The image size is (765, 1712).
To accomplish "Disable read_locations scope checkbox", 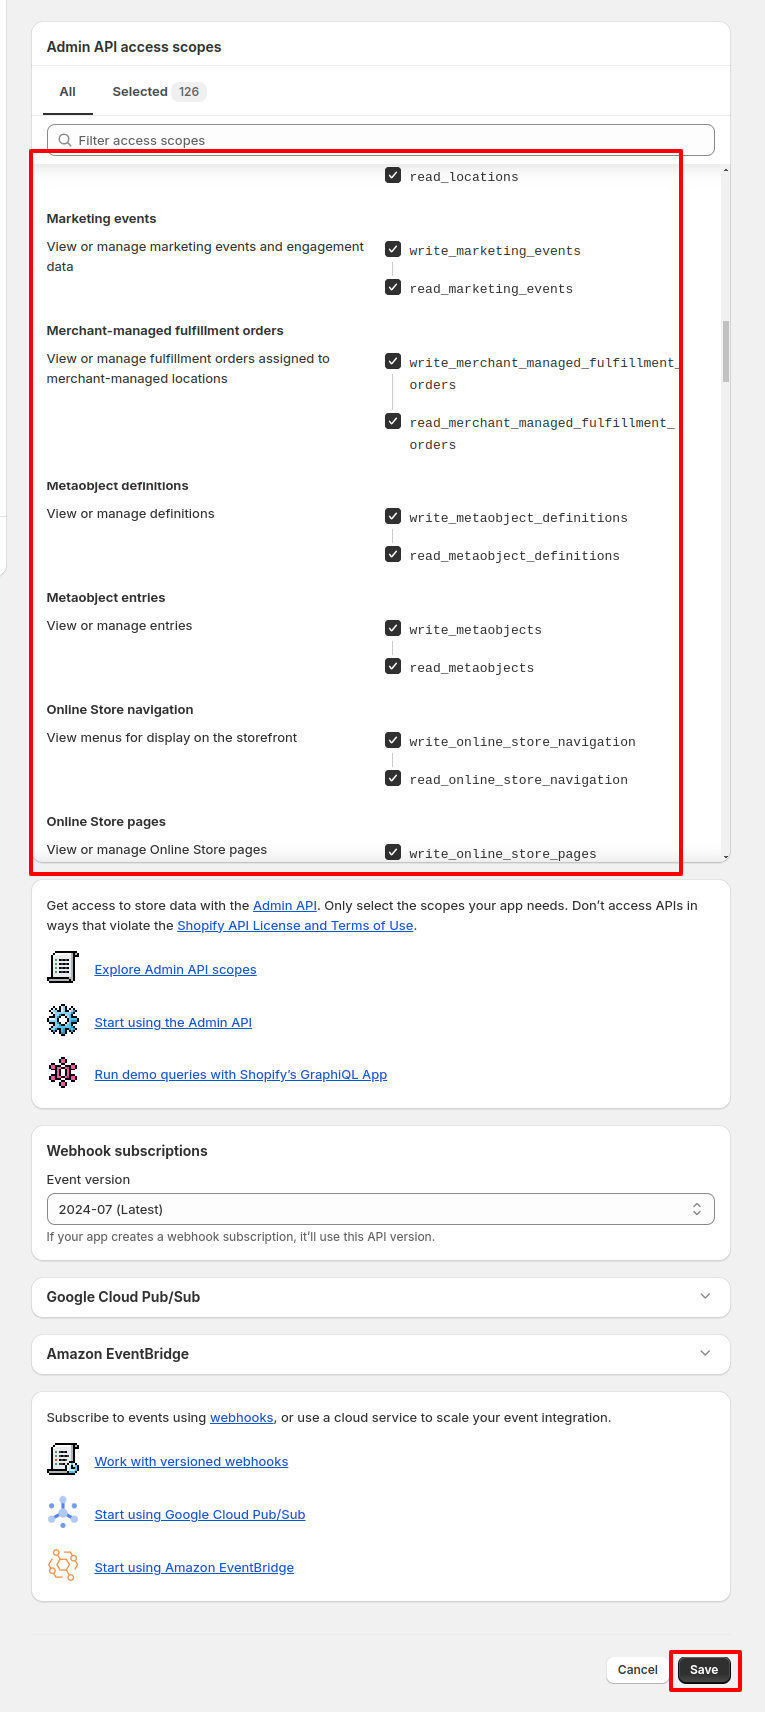I will click(393, 175).
